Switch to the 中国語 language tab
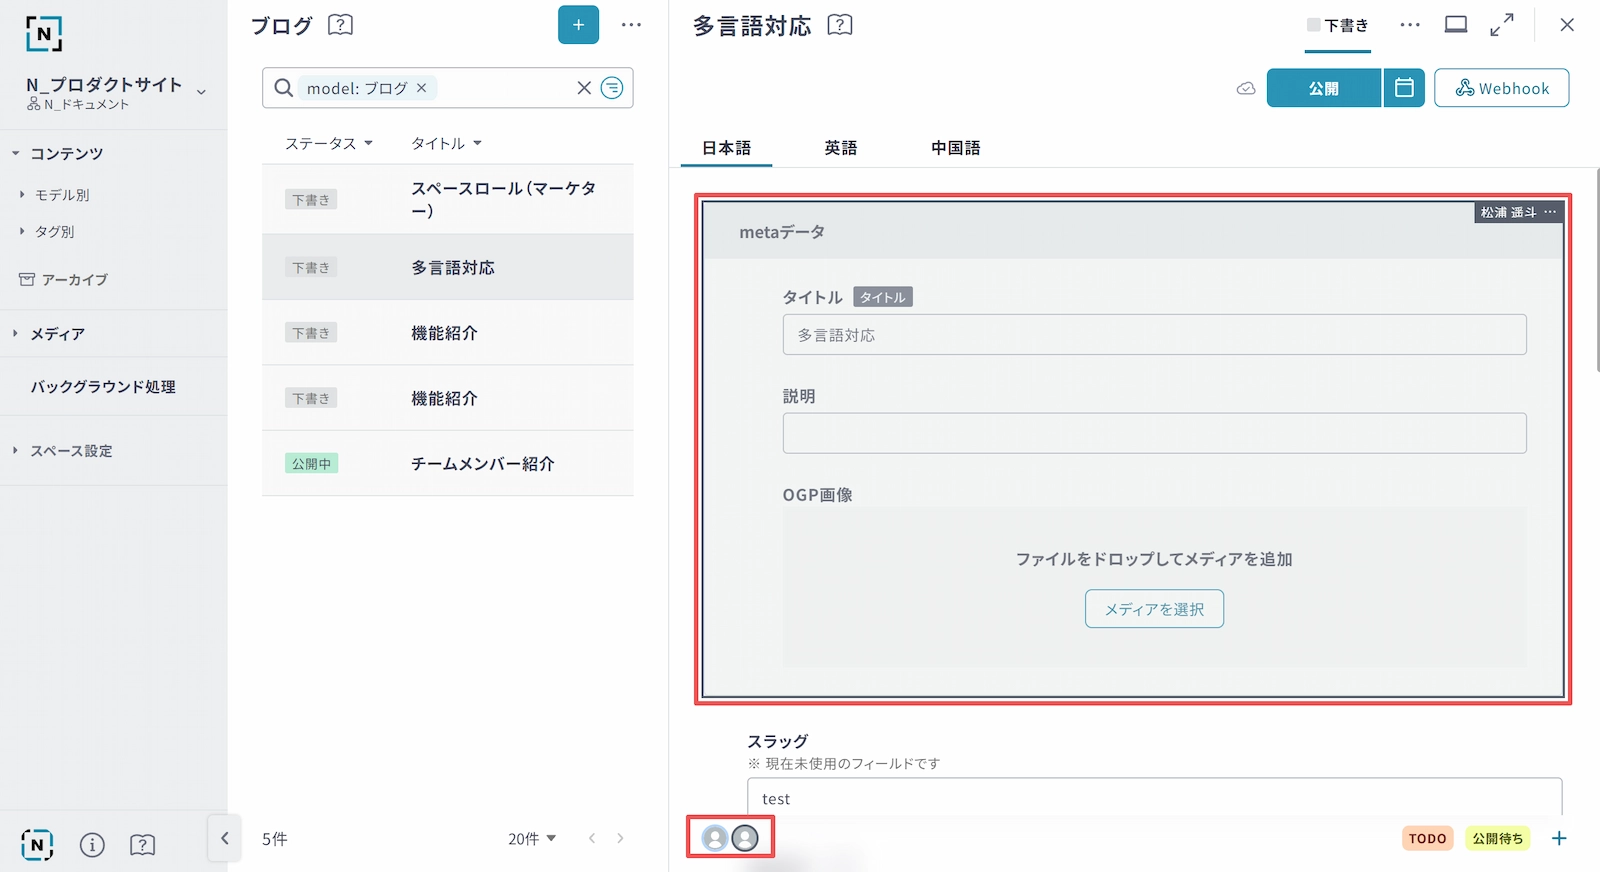The image size is (1600, 872). click(x=955, y=148)
